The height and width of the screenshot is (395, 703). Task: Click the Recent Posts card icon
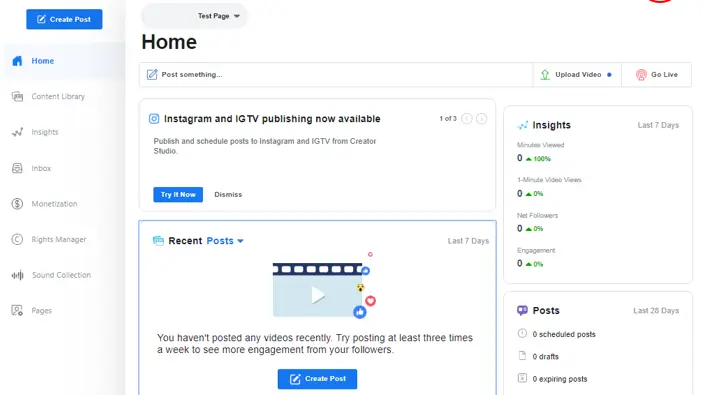pos(158,241)
